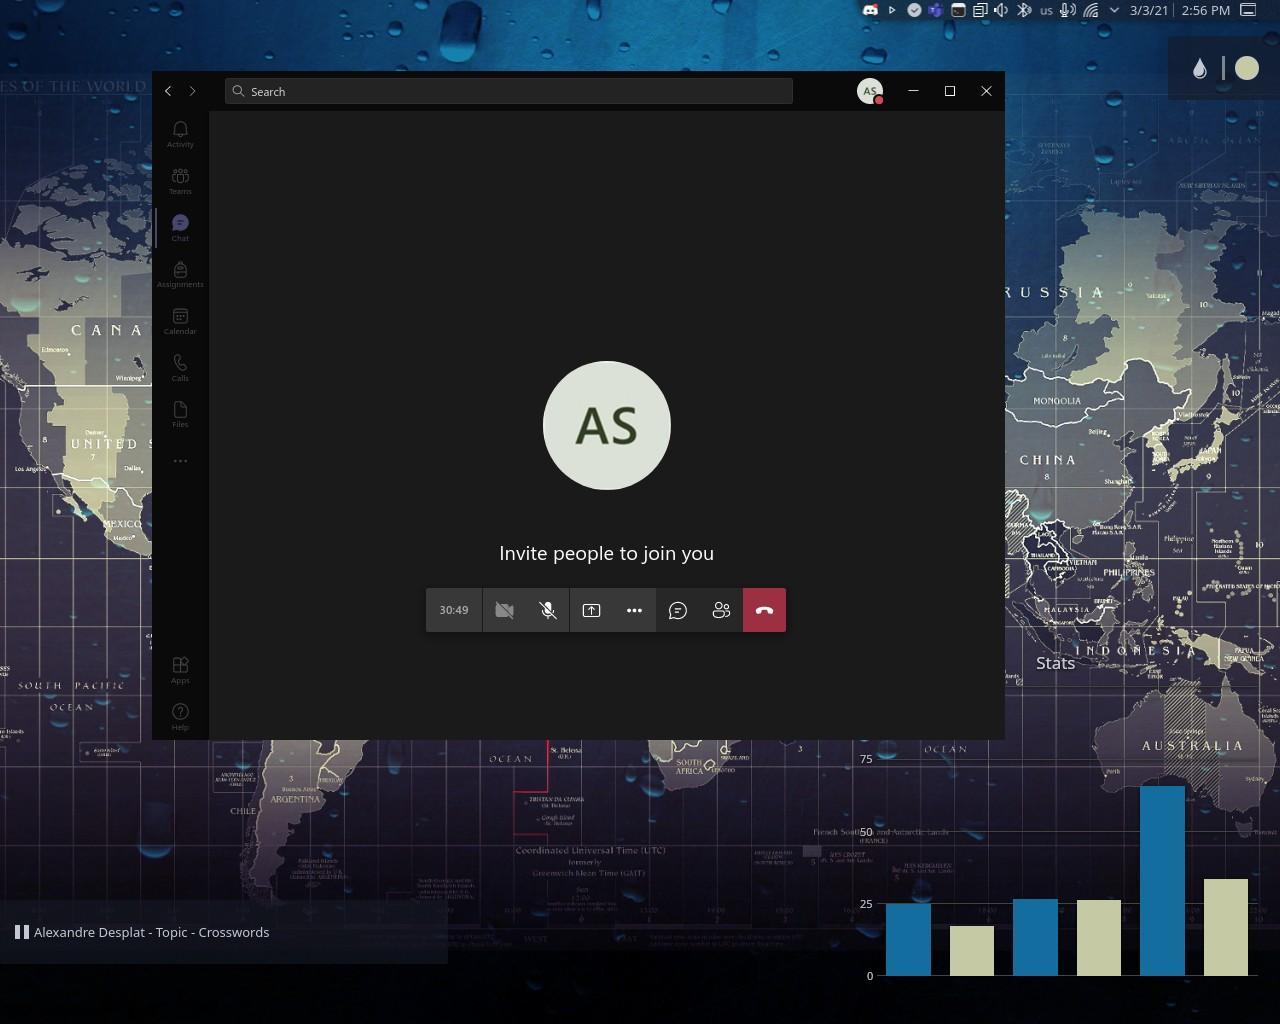Show the participants panel

coord(721,610)
